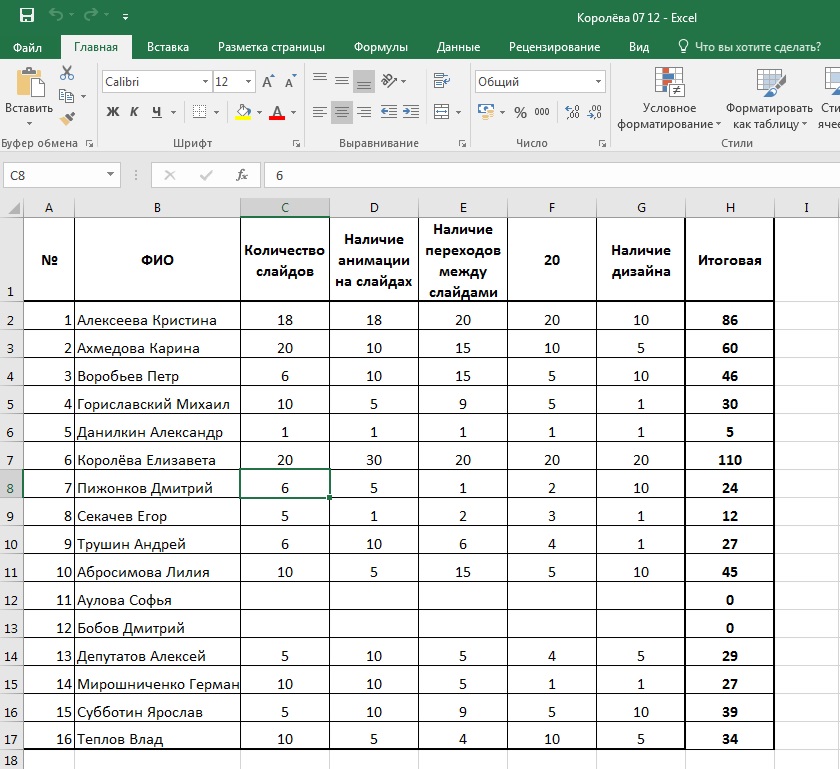Cancel the formula bar entry
This screenshot has width=840, height=769.
tap(170, 175)
